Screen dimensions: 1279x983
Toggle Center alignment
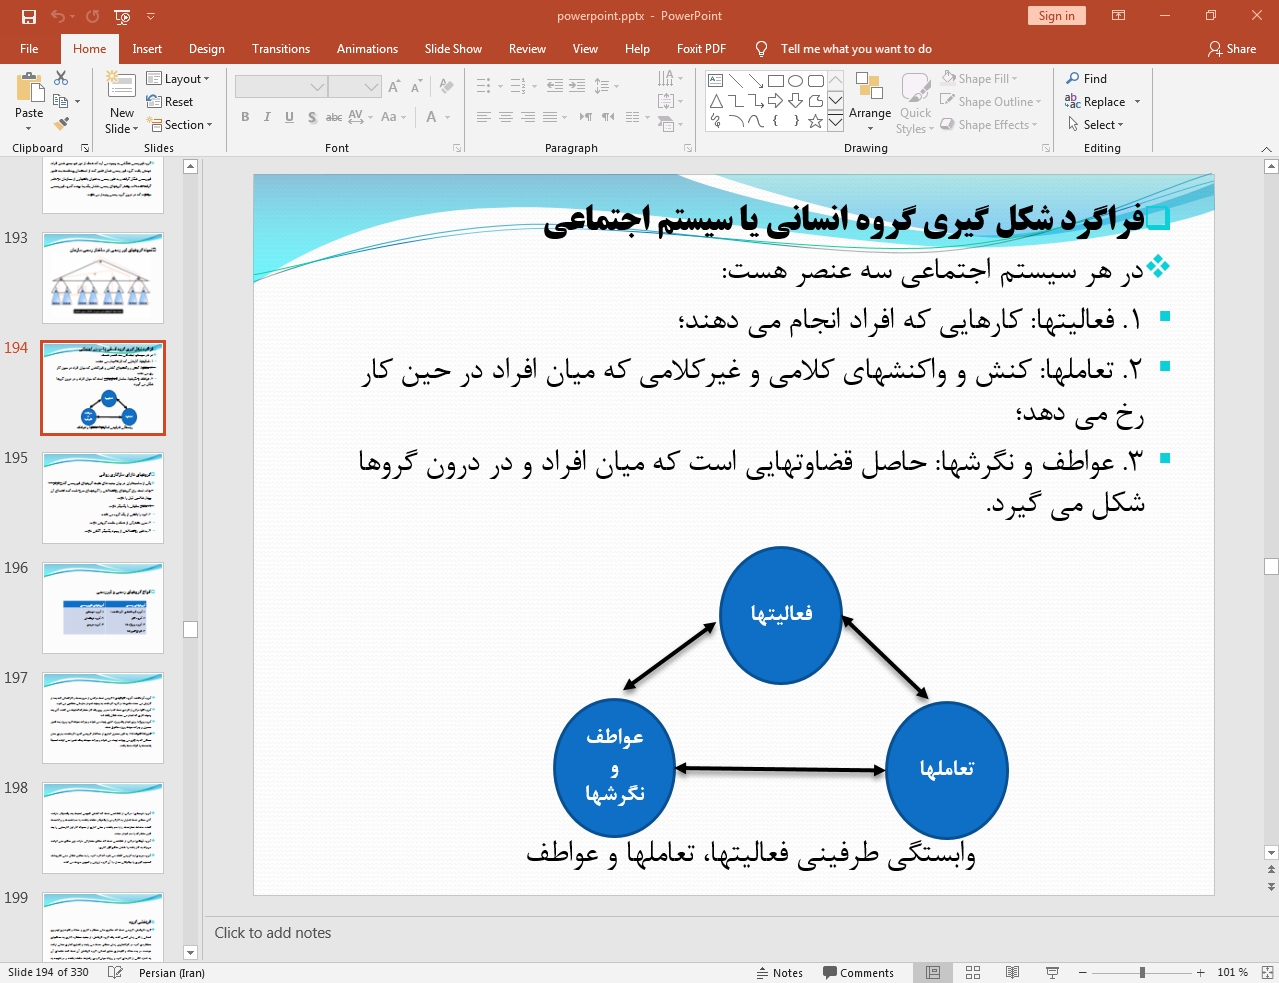click(x=505, y=117)
